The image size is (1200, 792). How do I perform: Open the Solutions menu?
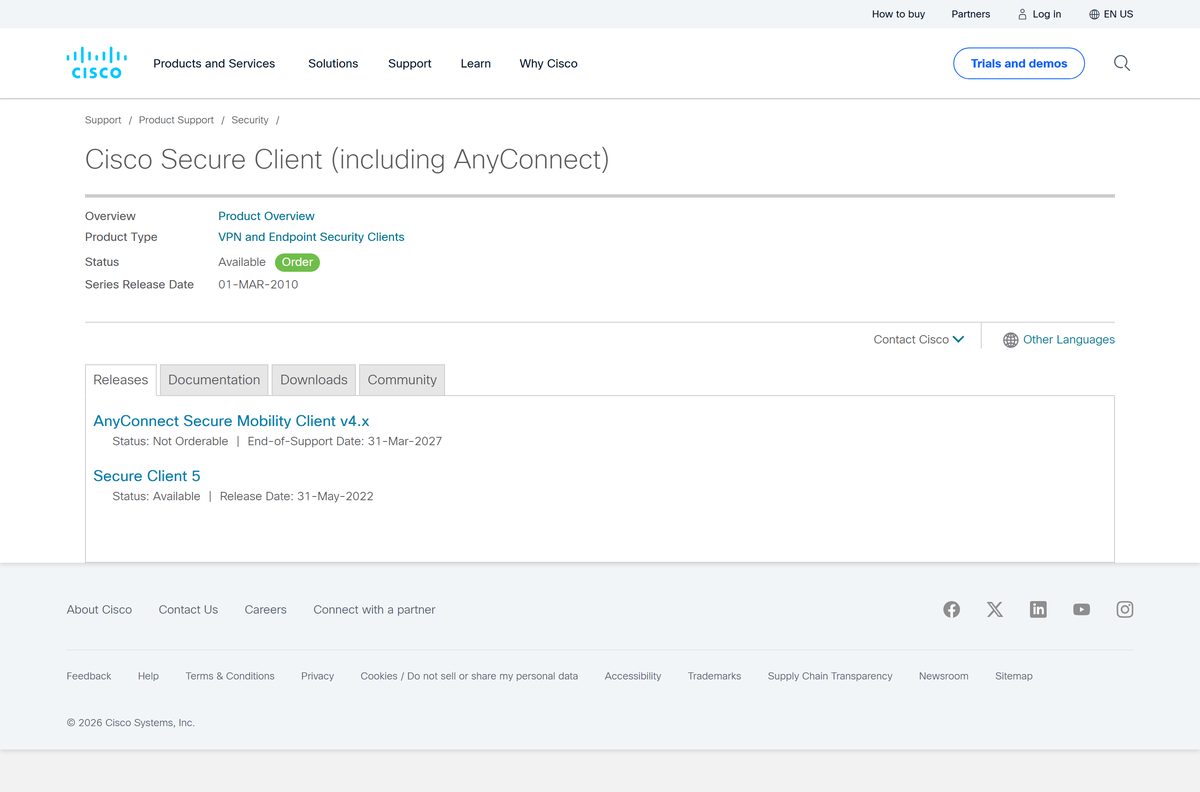333,63
